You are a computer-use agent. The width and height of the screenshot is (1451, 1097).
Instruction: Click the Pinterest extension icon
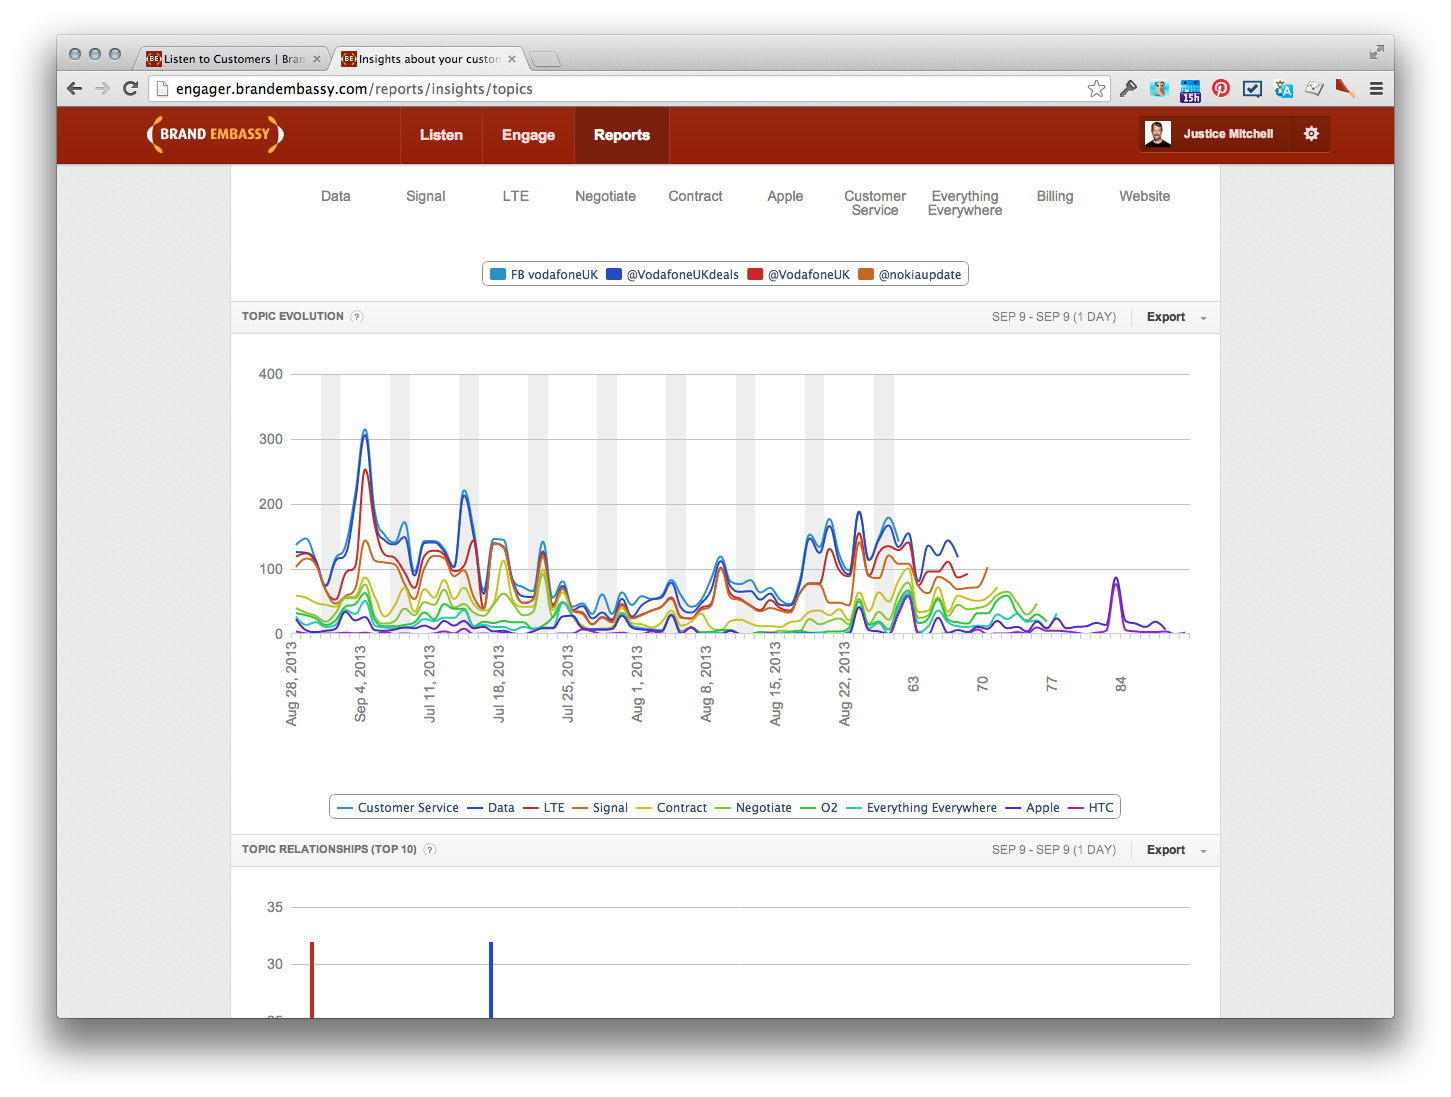pos(1221,88)
